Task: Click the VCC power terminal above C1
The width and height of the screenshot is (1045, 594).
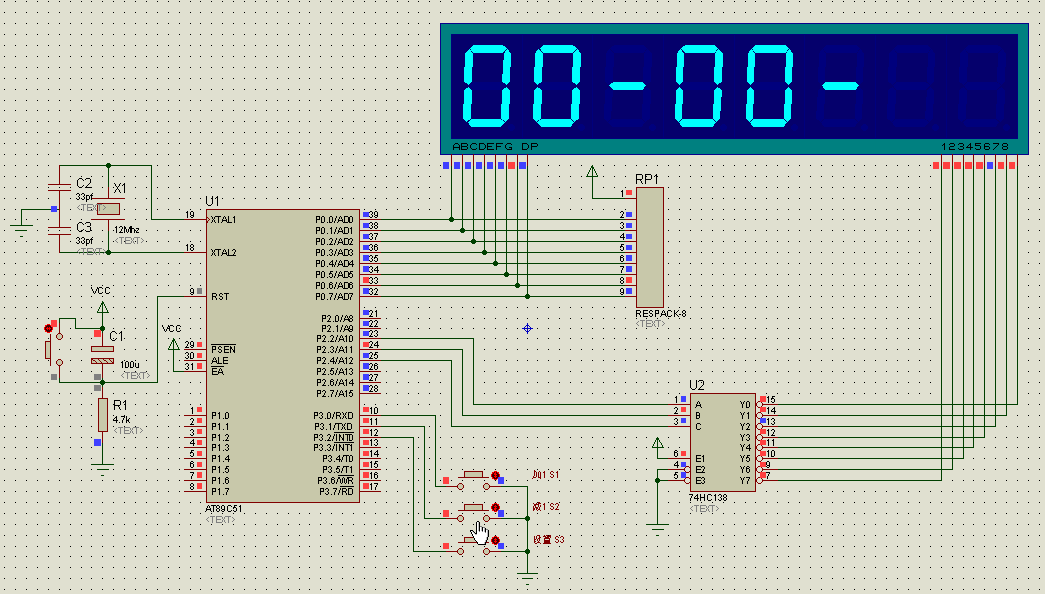Action: tap(102, 307)
